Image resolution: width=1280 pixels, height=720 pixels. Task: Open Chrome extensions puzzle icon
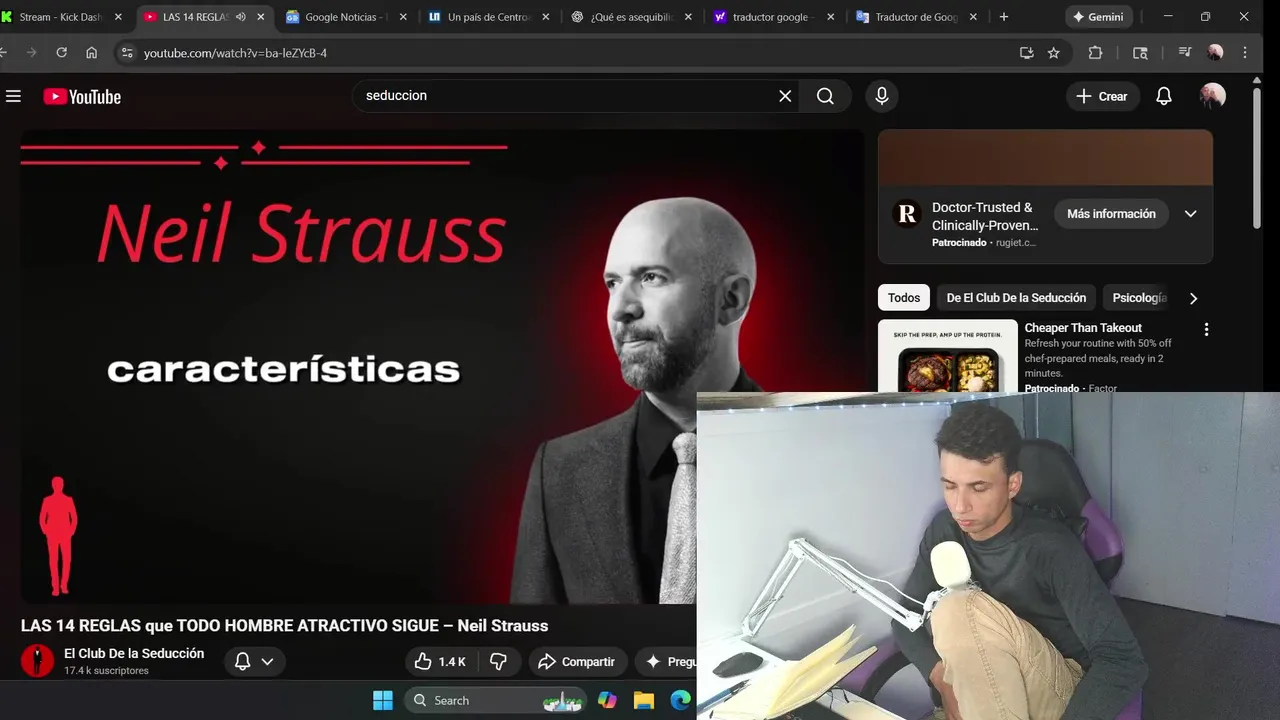coord(1095,53)
